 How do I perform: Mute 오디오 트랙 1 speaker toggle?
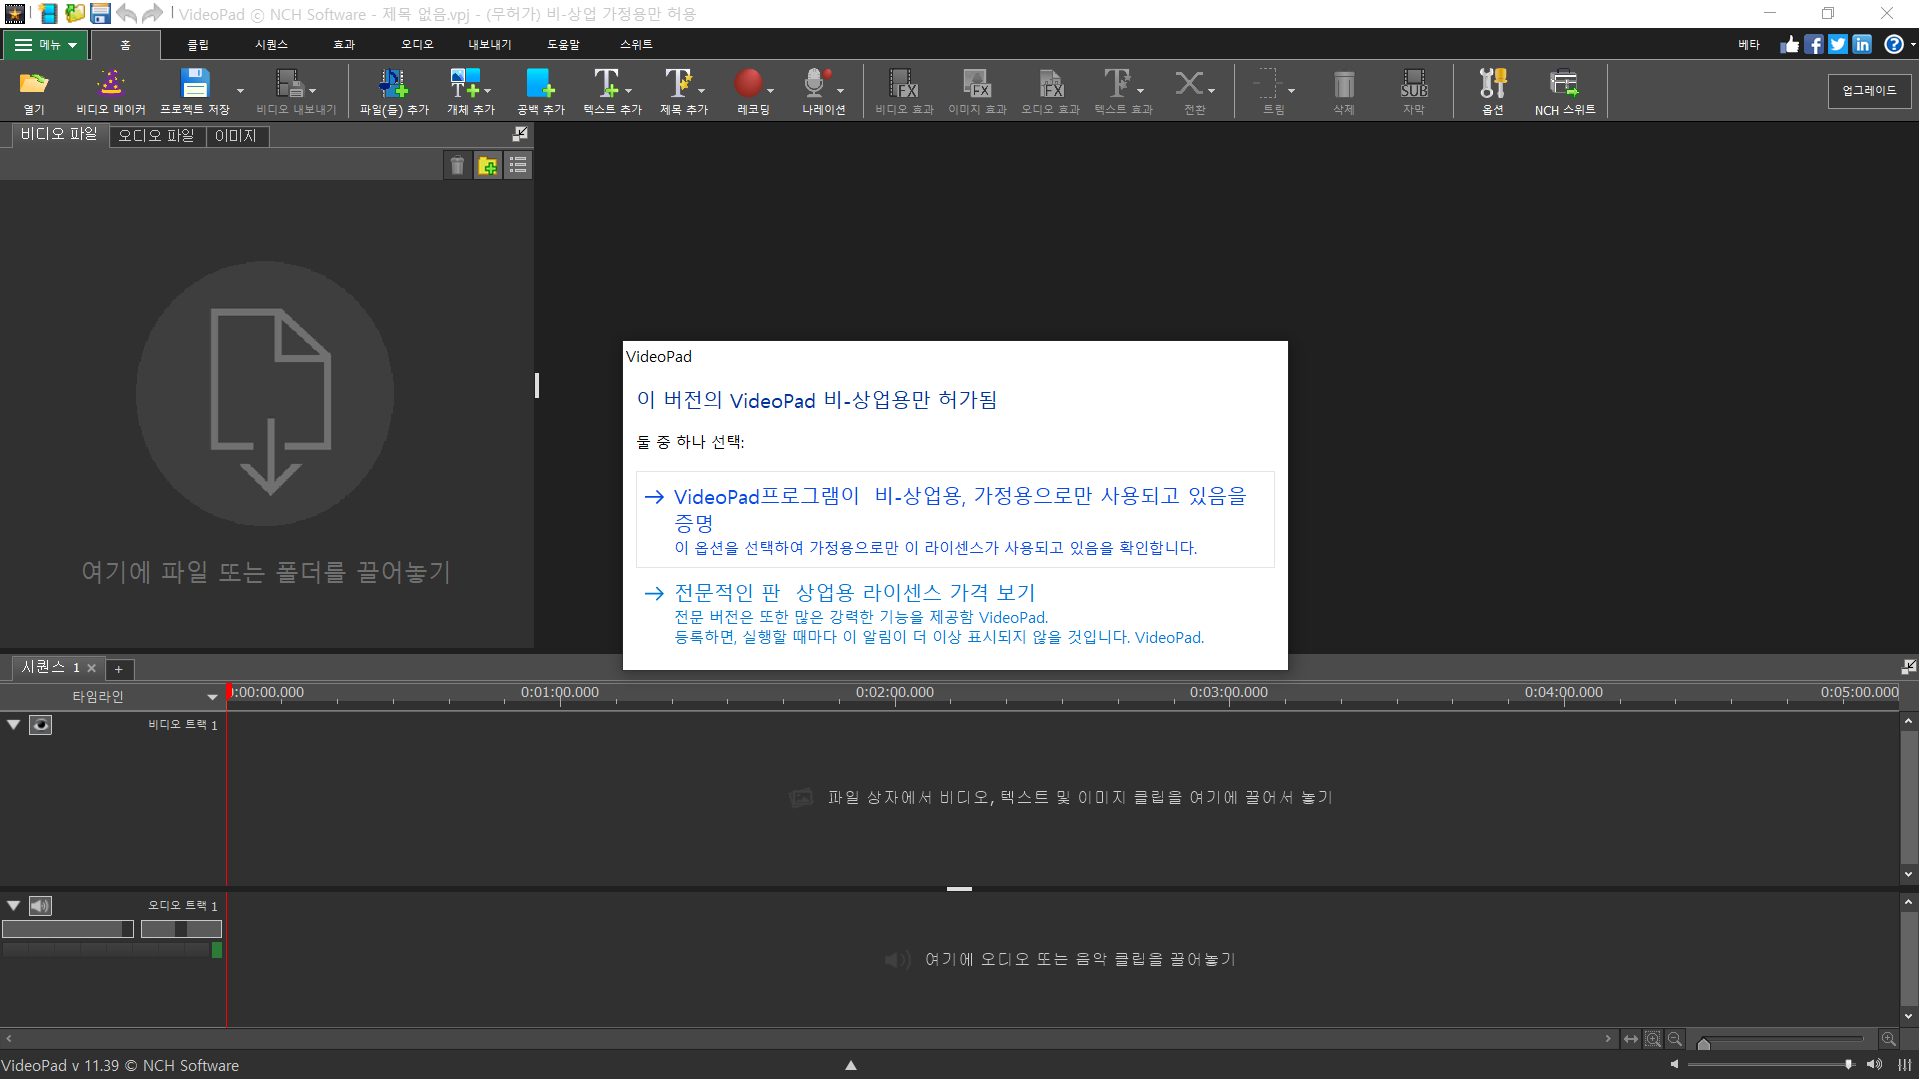coord(40,906)
